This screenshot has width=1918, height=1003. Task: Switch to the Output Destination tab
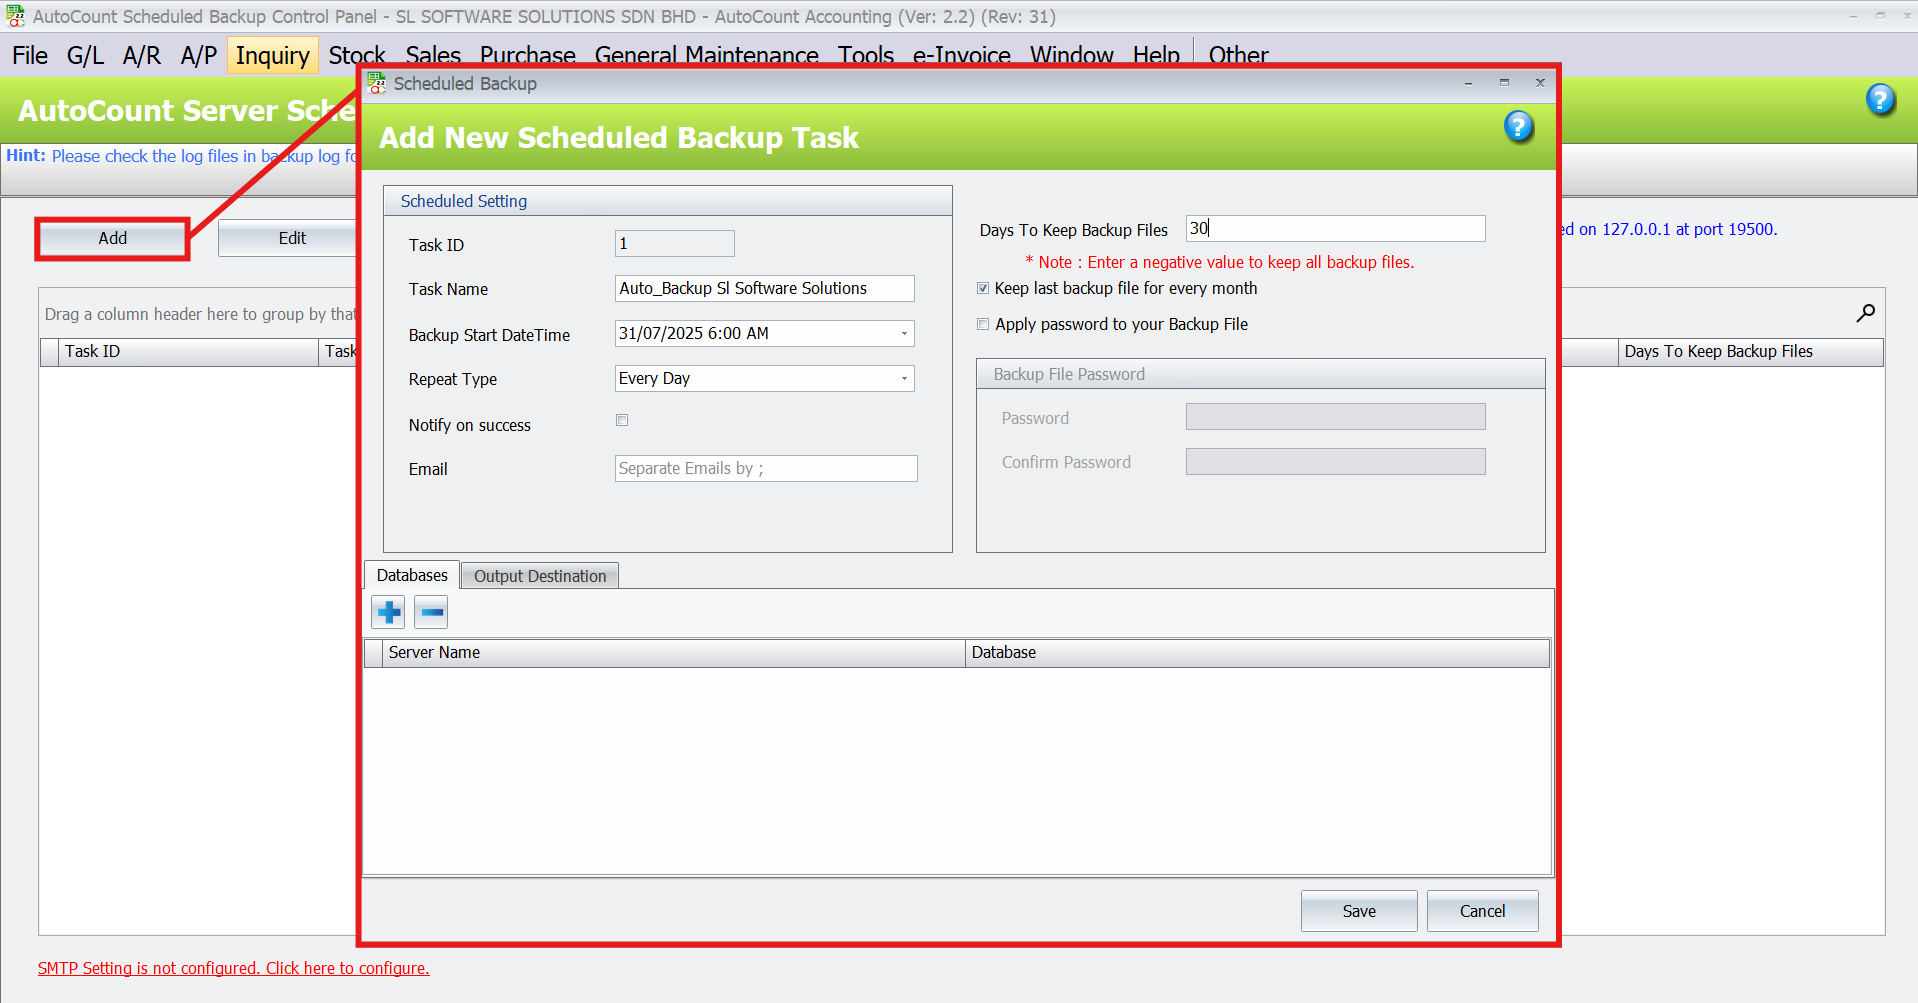coord(540,576)
